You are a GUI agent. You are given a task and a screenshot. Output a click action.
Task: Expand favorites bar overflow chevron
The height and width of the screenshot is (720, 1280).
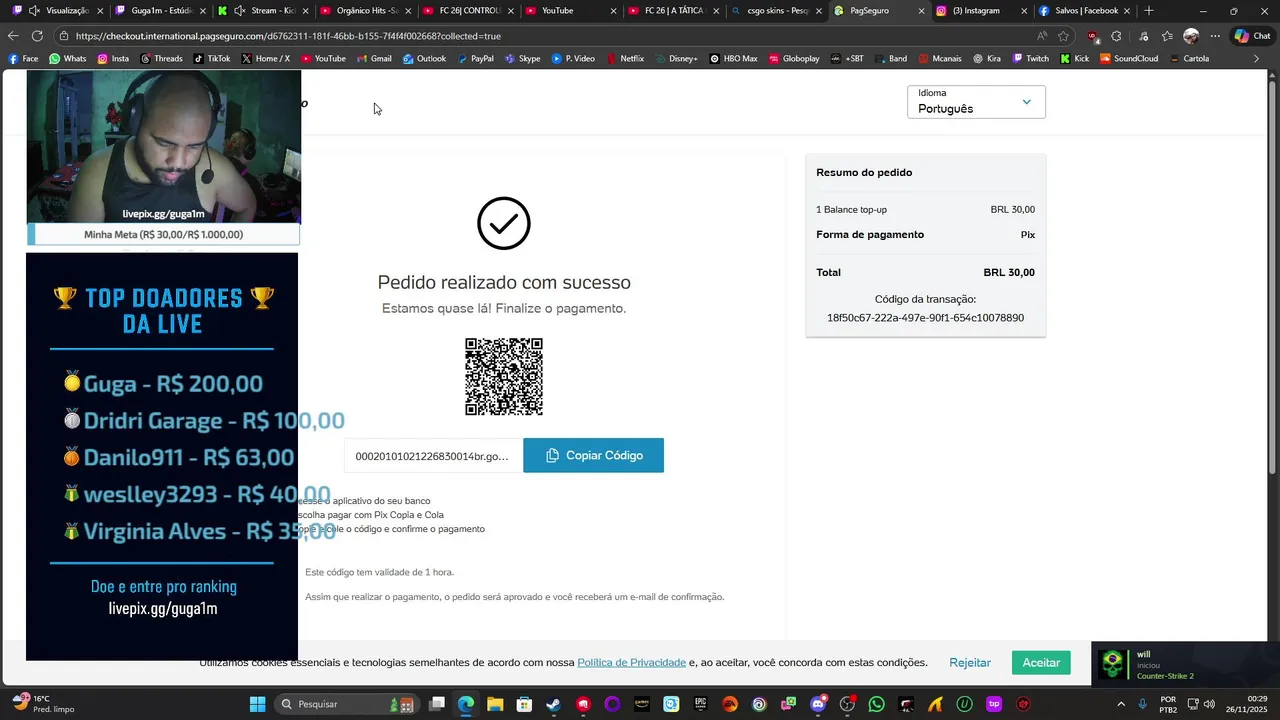coord(1257,59)
